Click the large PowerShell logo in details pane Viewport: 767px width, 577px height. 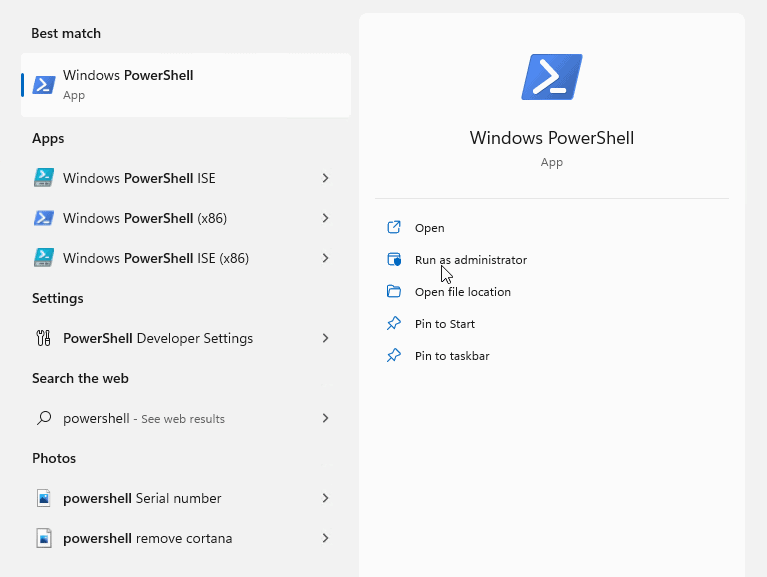(552, 77)
